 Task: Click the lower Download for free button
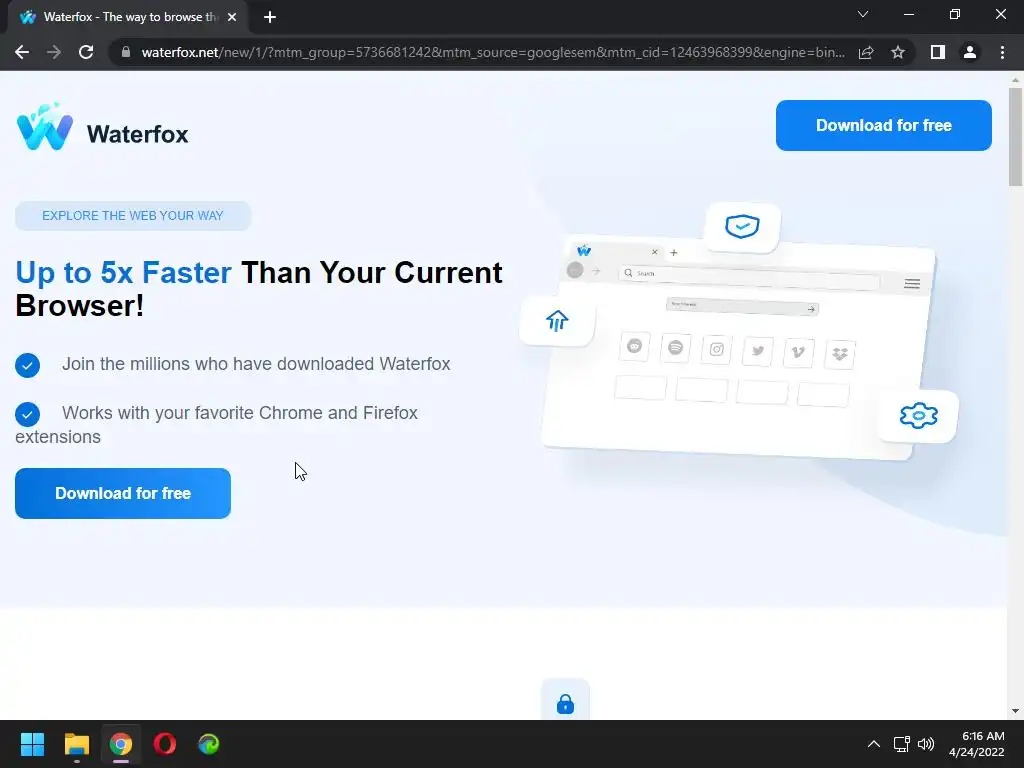tap(123, 494)
